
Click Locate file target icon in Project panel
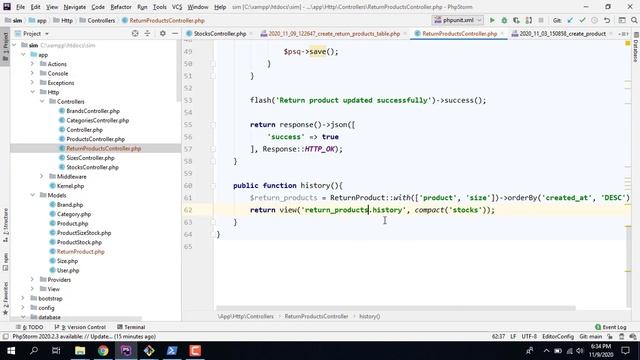pyautogui.click(x=135, y=33)
